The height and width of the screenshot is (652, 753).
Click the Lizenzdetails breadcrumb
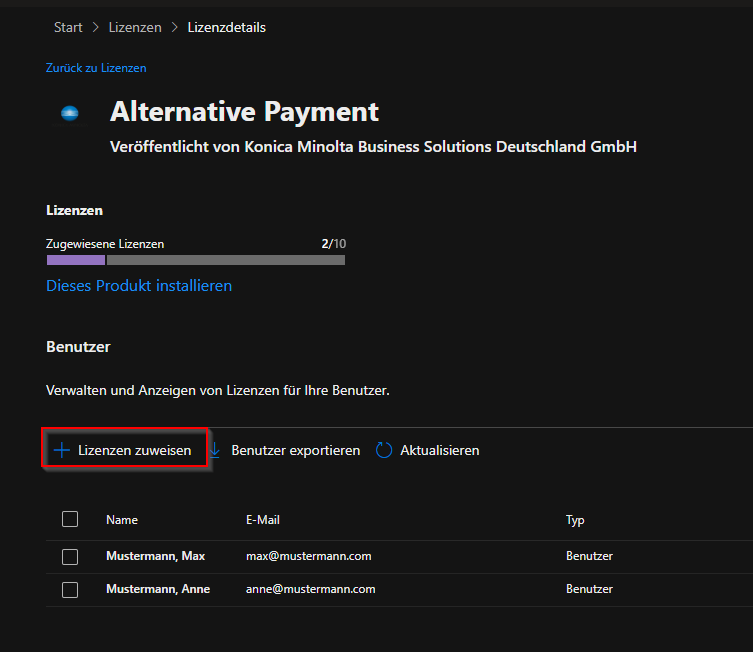point(226,27)
